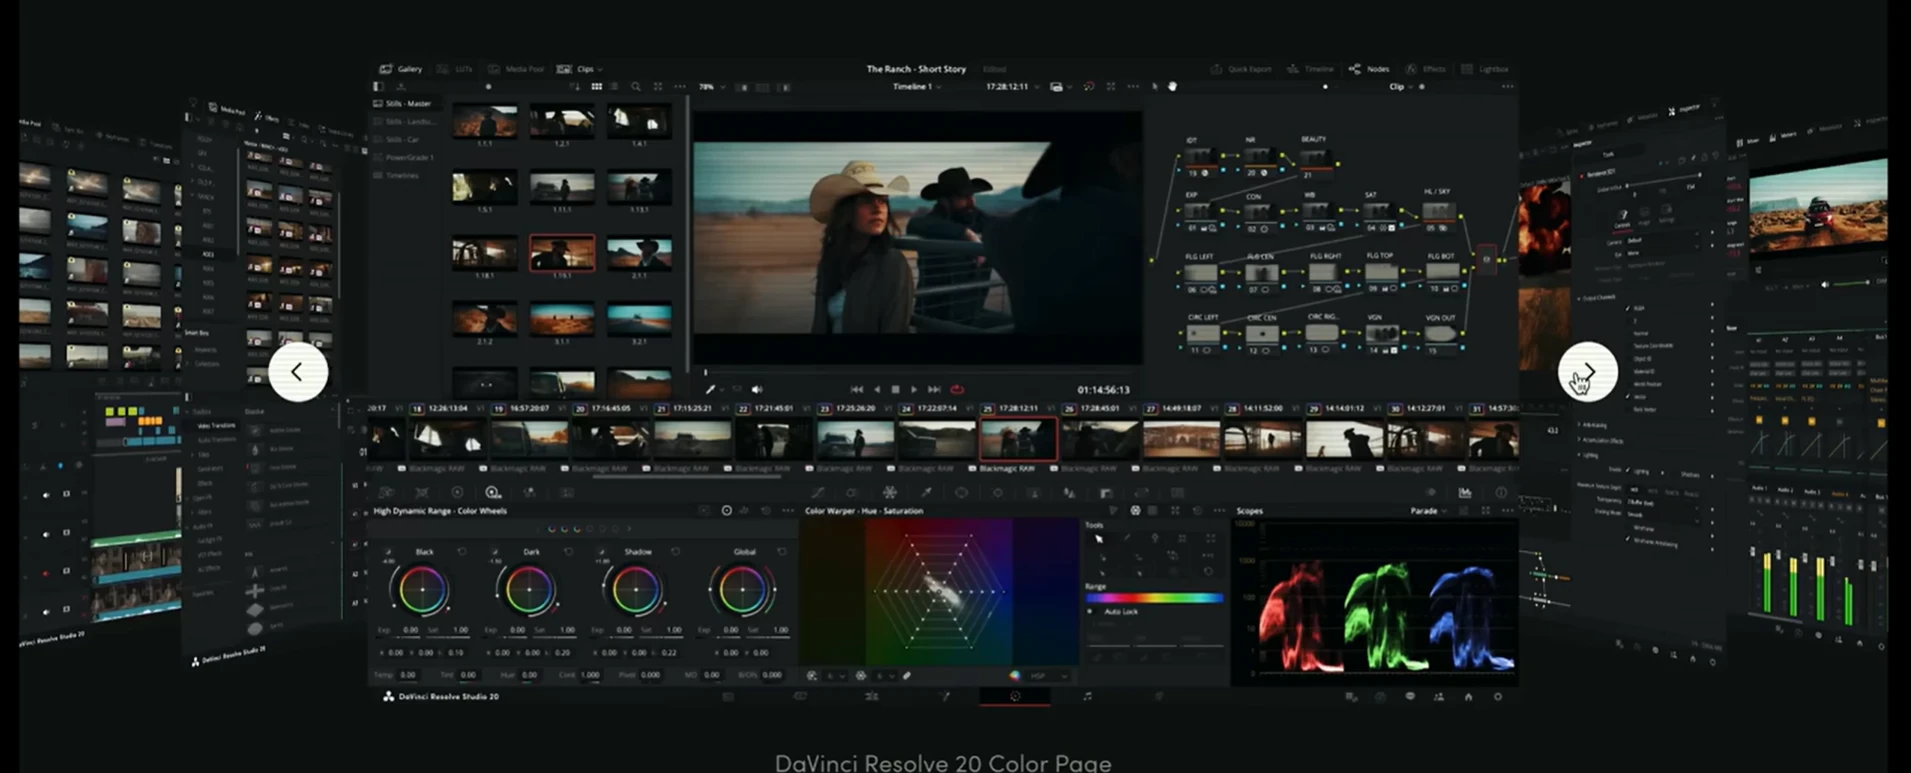Image resolution: width=1911 pixels, height=773 pixels.
Task: Select timeline clip 28 thumbnail
Action: click(x=1263, y=440)
